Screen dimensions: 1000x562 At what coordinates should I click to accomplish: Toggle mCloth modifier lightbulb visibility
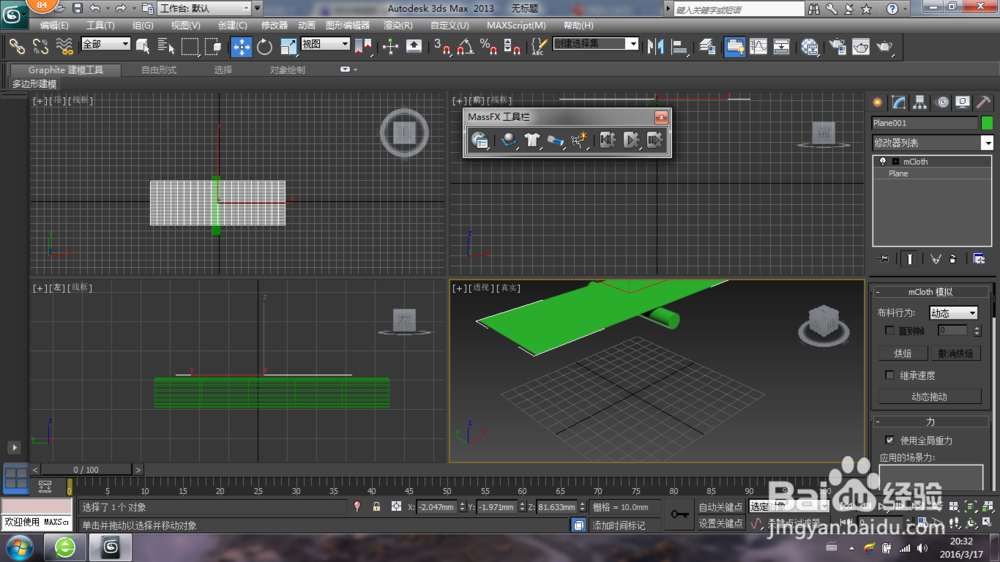(x=883, y=161)
